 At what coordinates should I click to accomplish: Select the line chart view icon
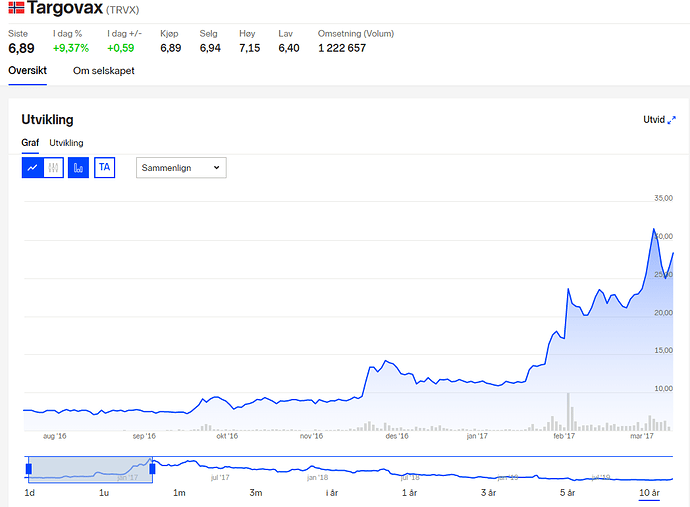click(x=33, y=168)
